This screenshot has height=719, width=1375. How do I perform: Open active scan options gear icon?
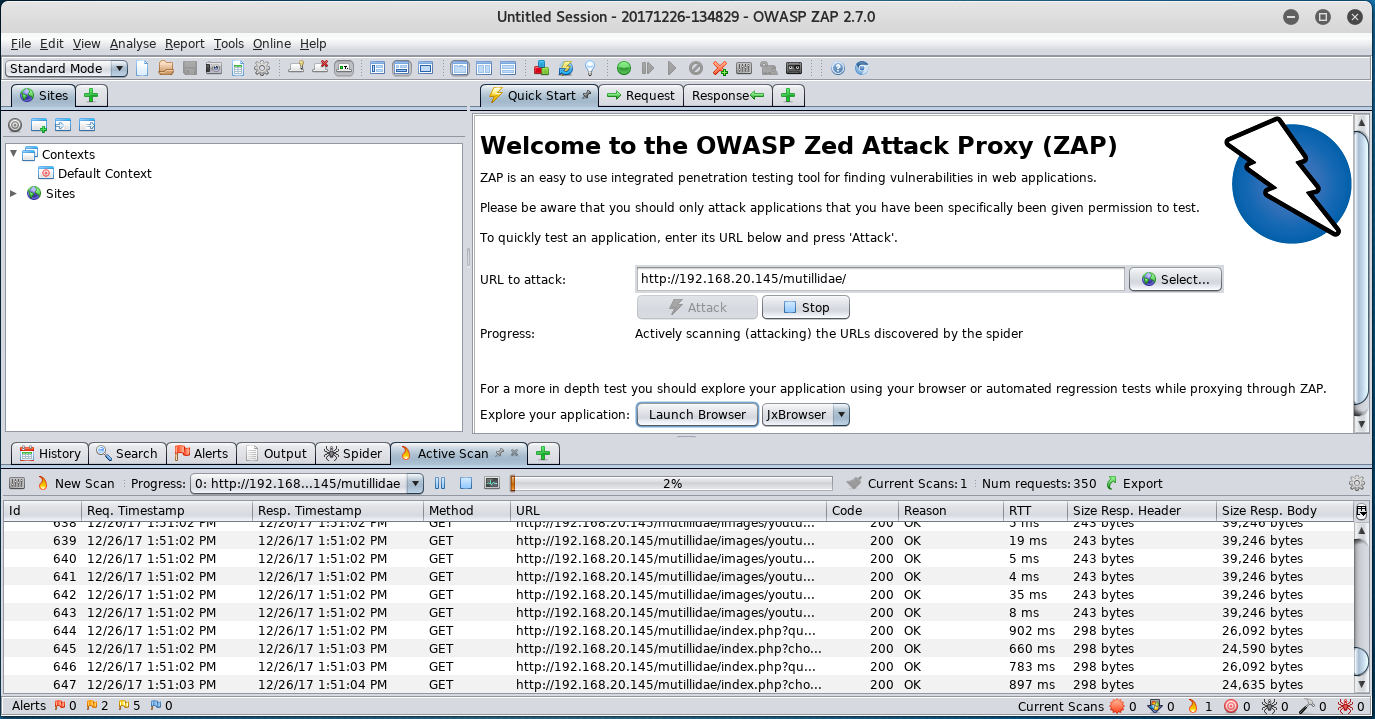(x=1357, y=483)
